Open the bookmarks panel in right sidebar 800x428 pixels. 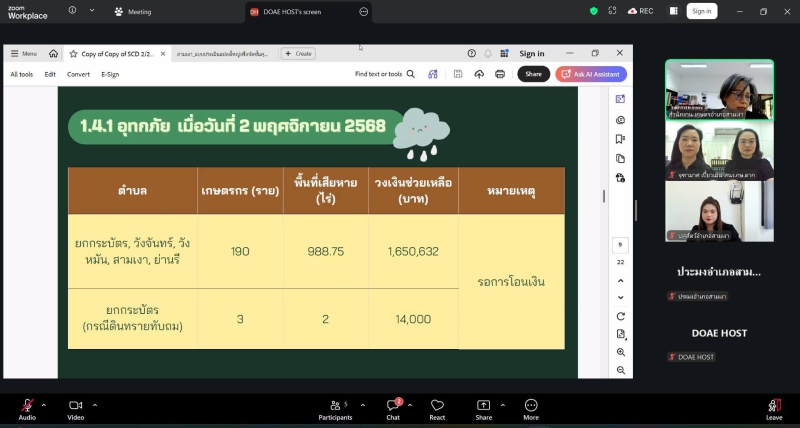[621, 139]
